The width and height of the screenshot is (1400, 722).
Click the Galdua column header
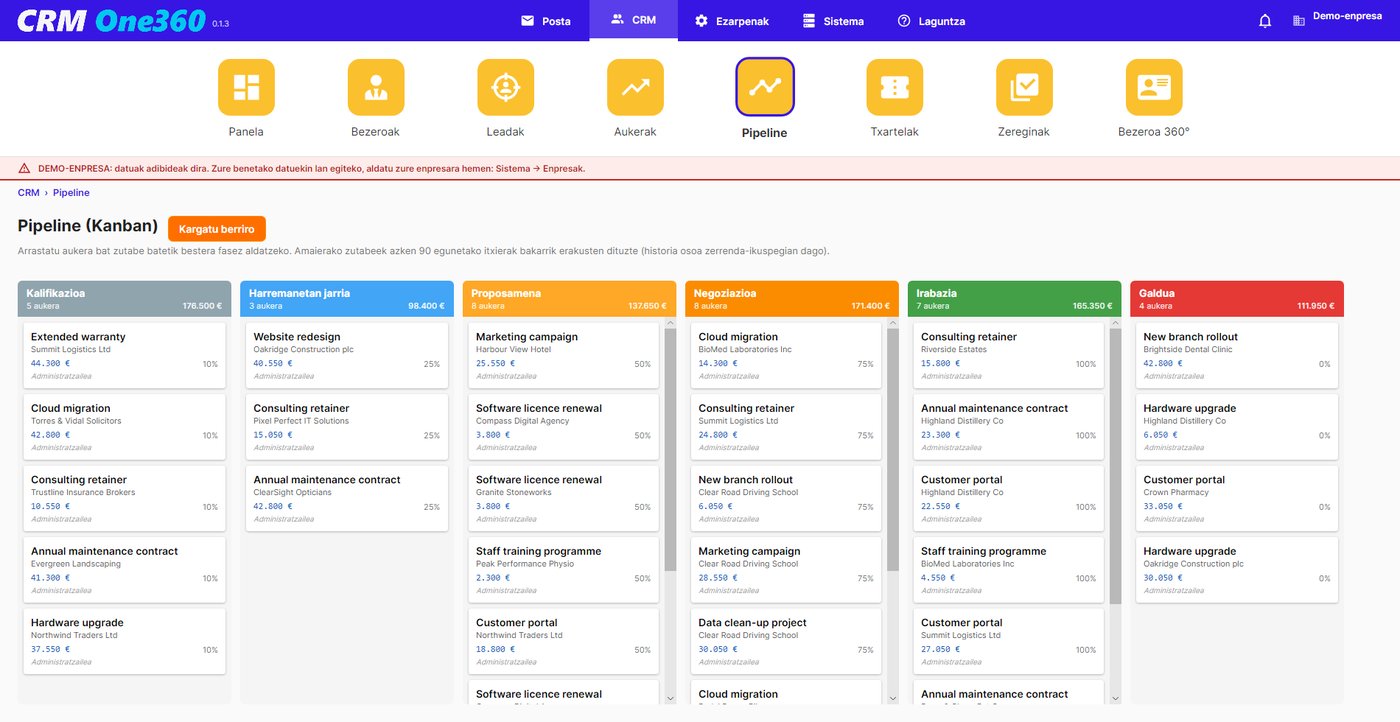pos(1237,299)
